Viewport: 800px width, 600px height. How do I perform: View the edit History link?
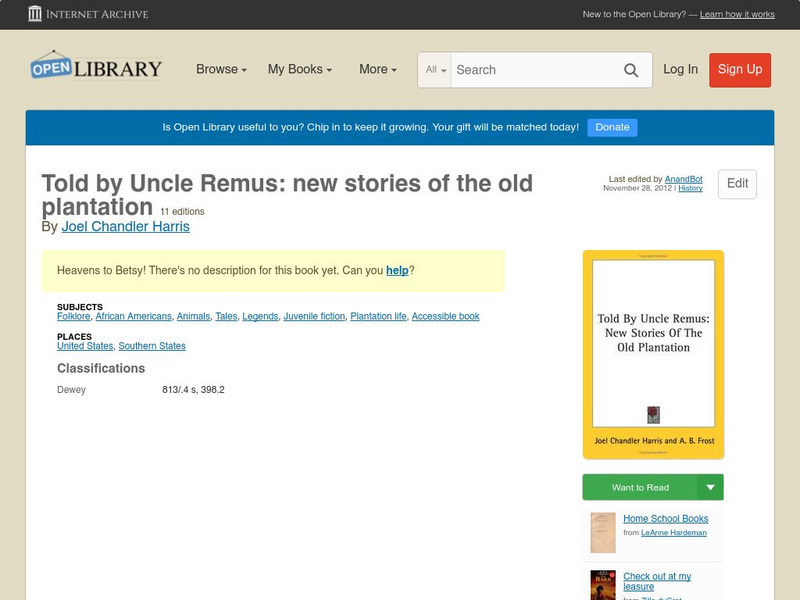coord(688,189)
